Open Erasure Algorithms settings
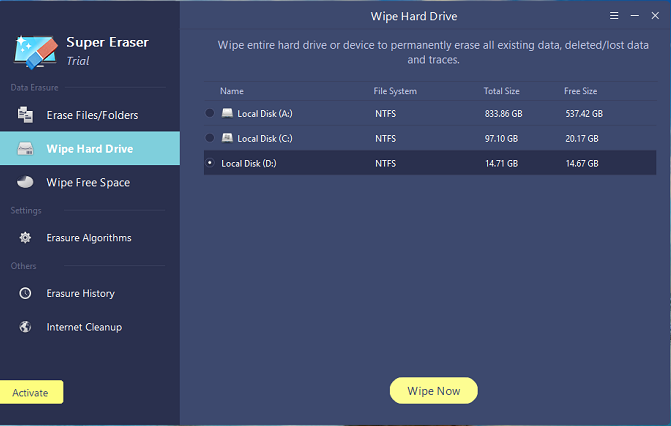The image size is (671, 426). coord(90,238)
